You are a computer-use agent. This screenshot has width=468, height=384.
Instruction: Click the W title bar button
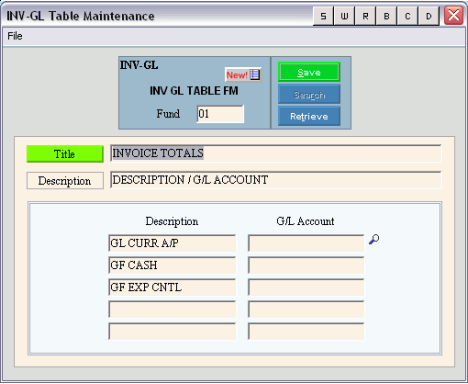[x=344, y=16]
